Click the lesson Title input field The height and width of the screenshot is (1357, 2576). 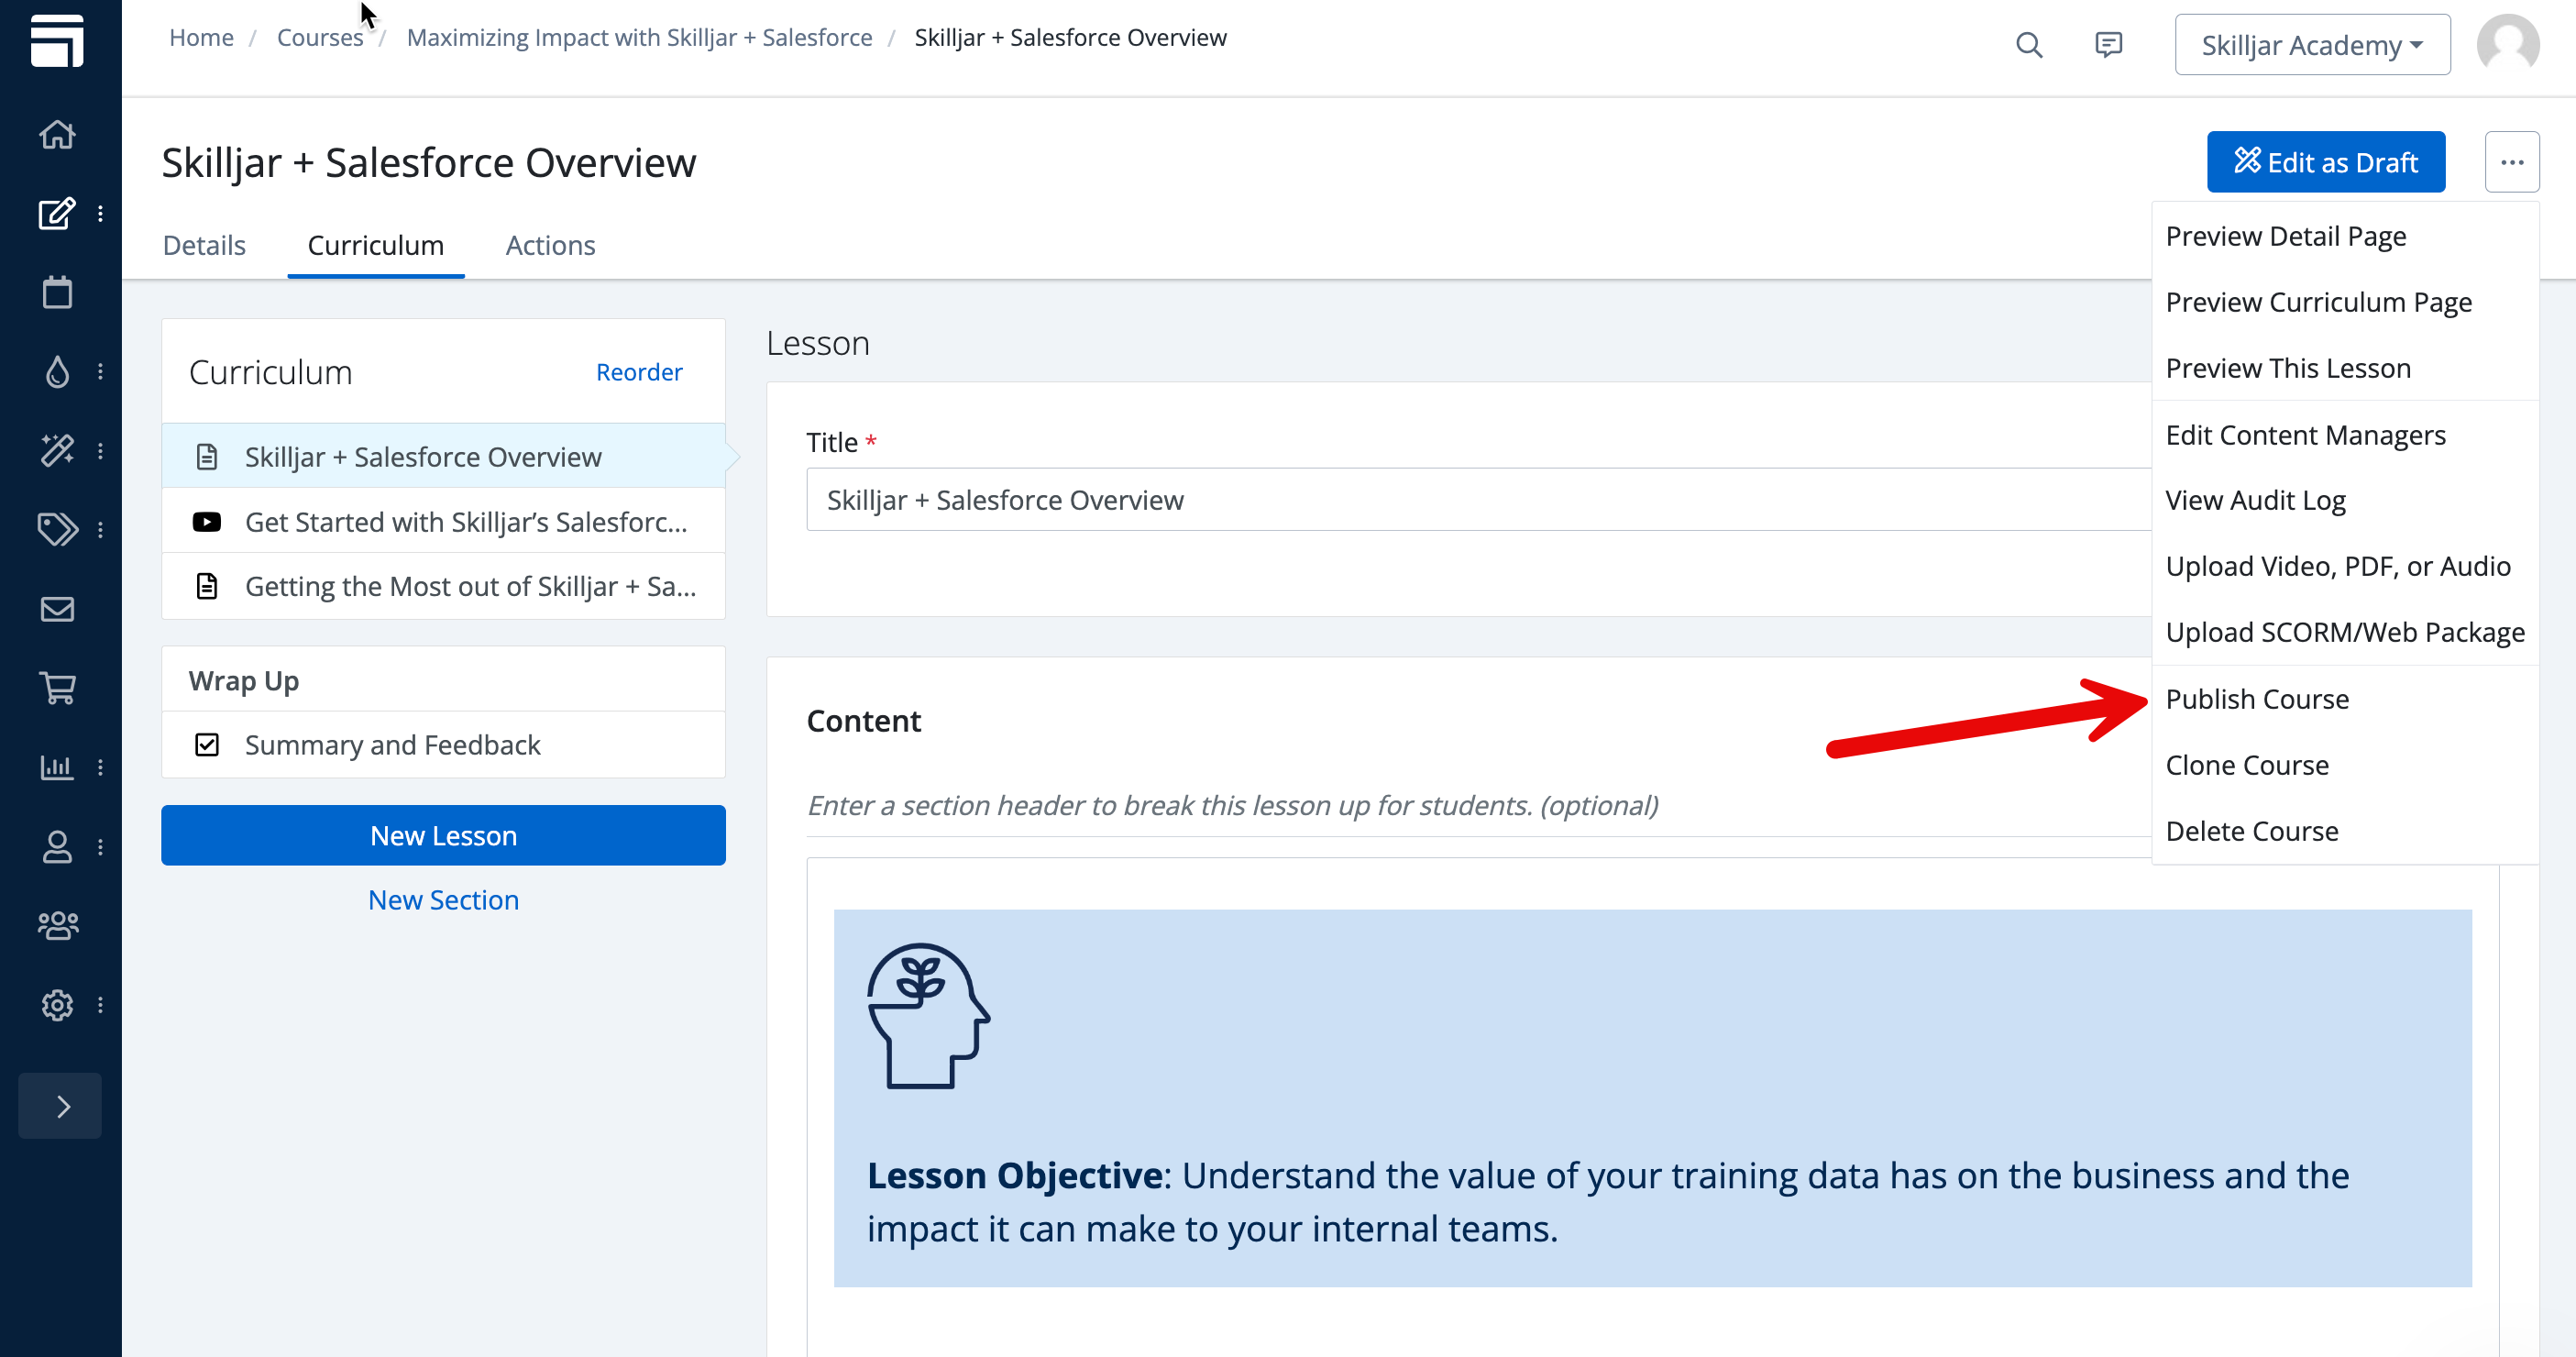click(1476, 500)
